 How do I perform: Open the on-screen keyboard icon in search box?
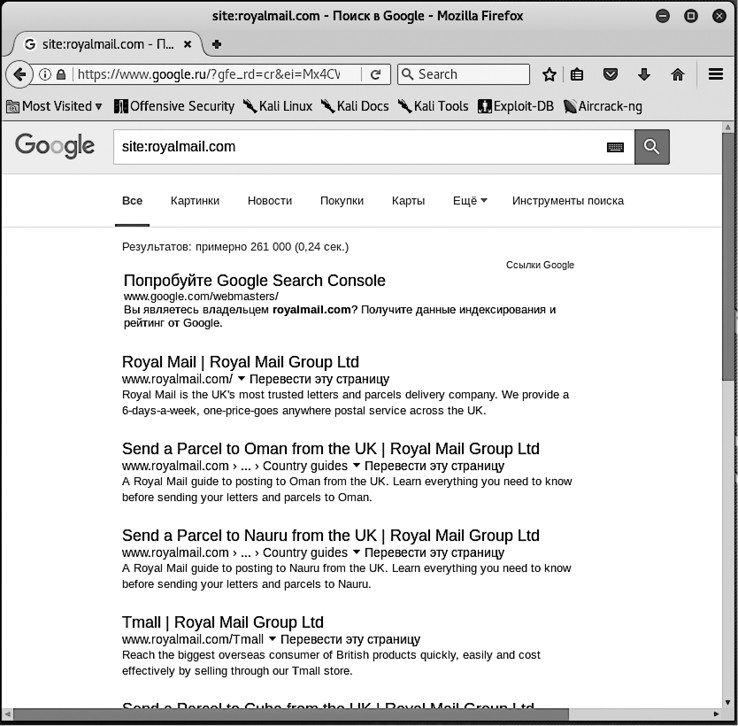(615, 147)
